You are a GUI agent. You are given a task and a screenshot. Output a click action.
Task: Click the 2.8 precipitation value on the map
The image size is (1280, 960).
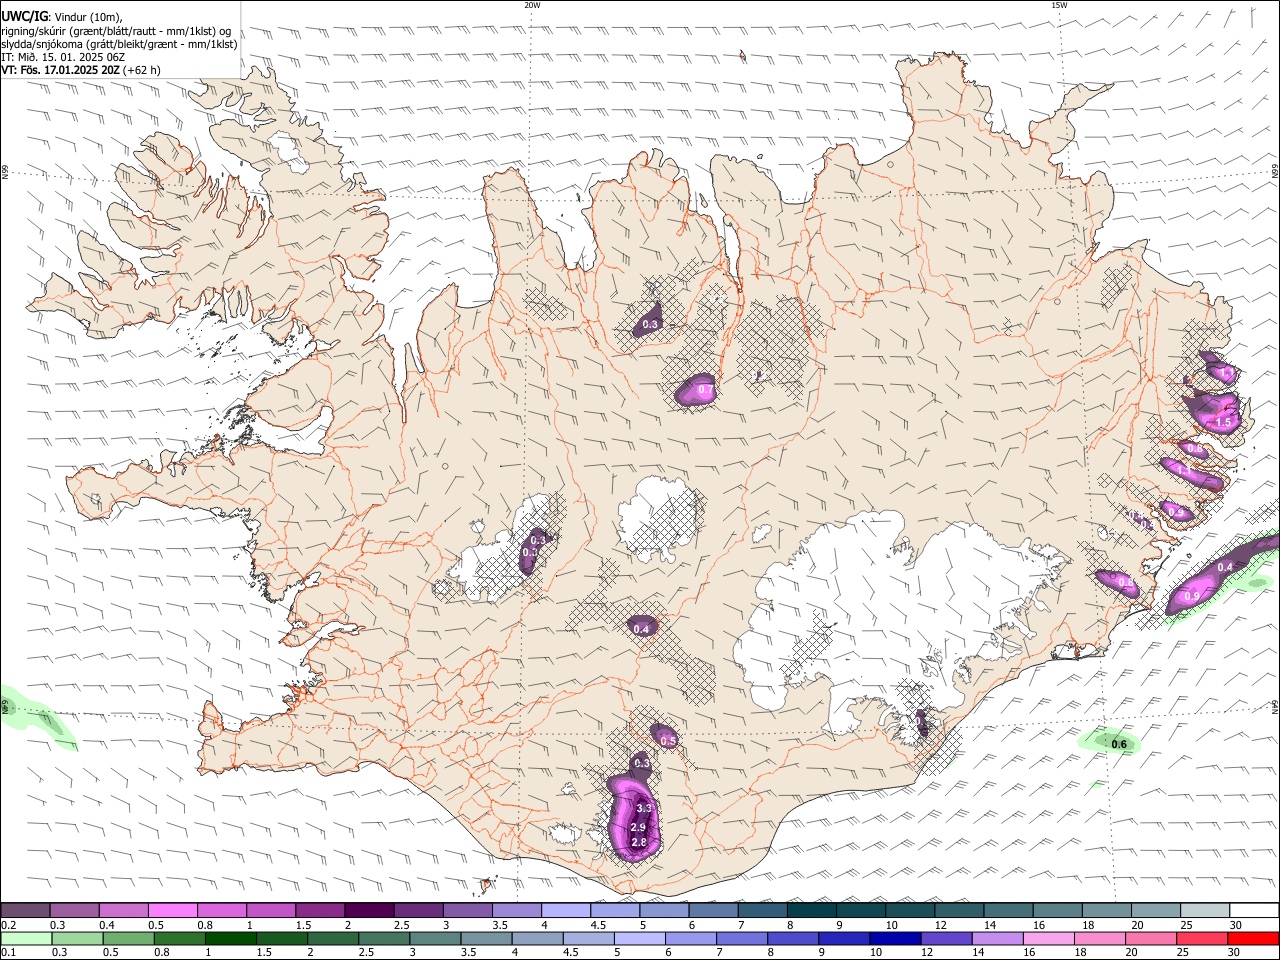640,844
